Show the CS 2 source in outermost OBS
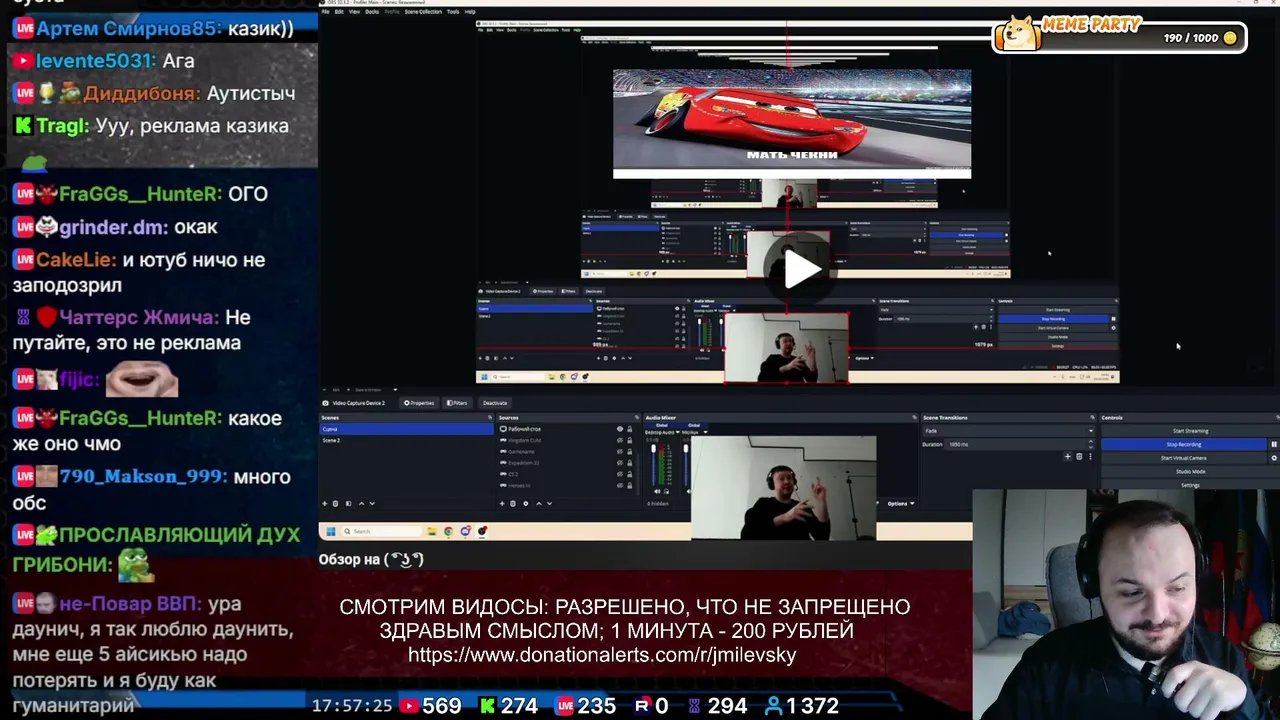This screenshot has width=1280, height=720. (619, 473)
